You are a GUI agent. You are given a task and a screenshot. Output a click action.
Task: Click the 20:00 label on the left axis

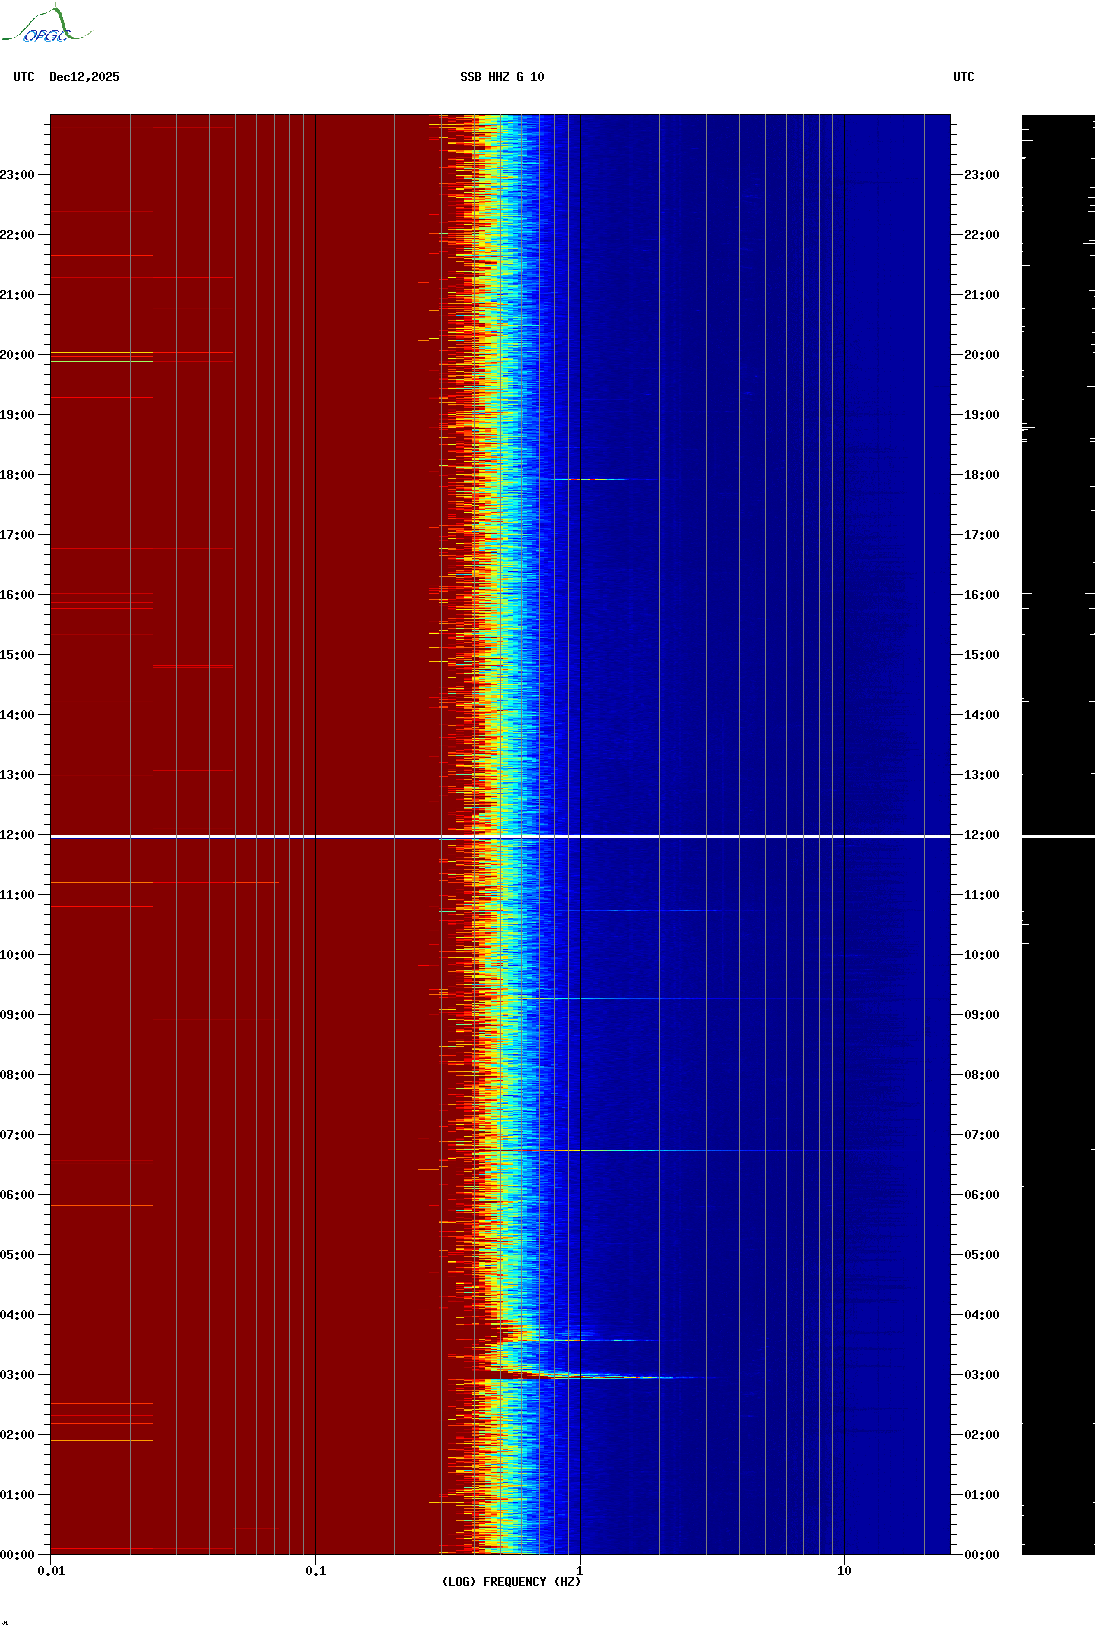[x=17, y=355]
